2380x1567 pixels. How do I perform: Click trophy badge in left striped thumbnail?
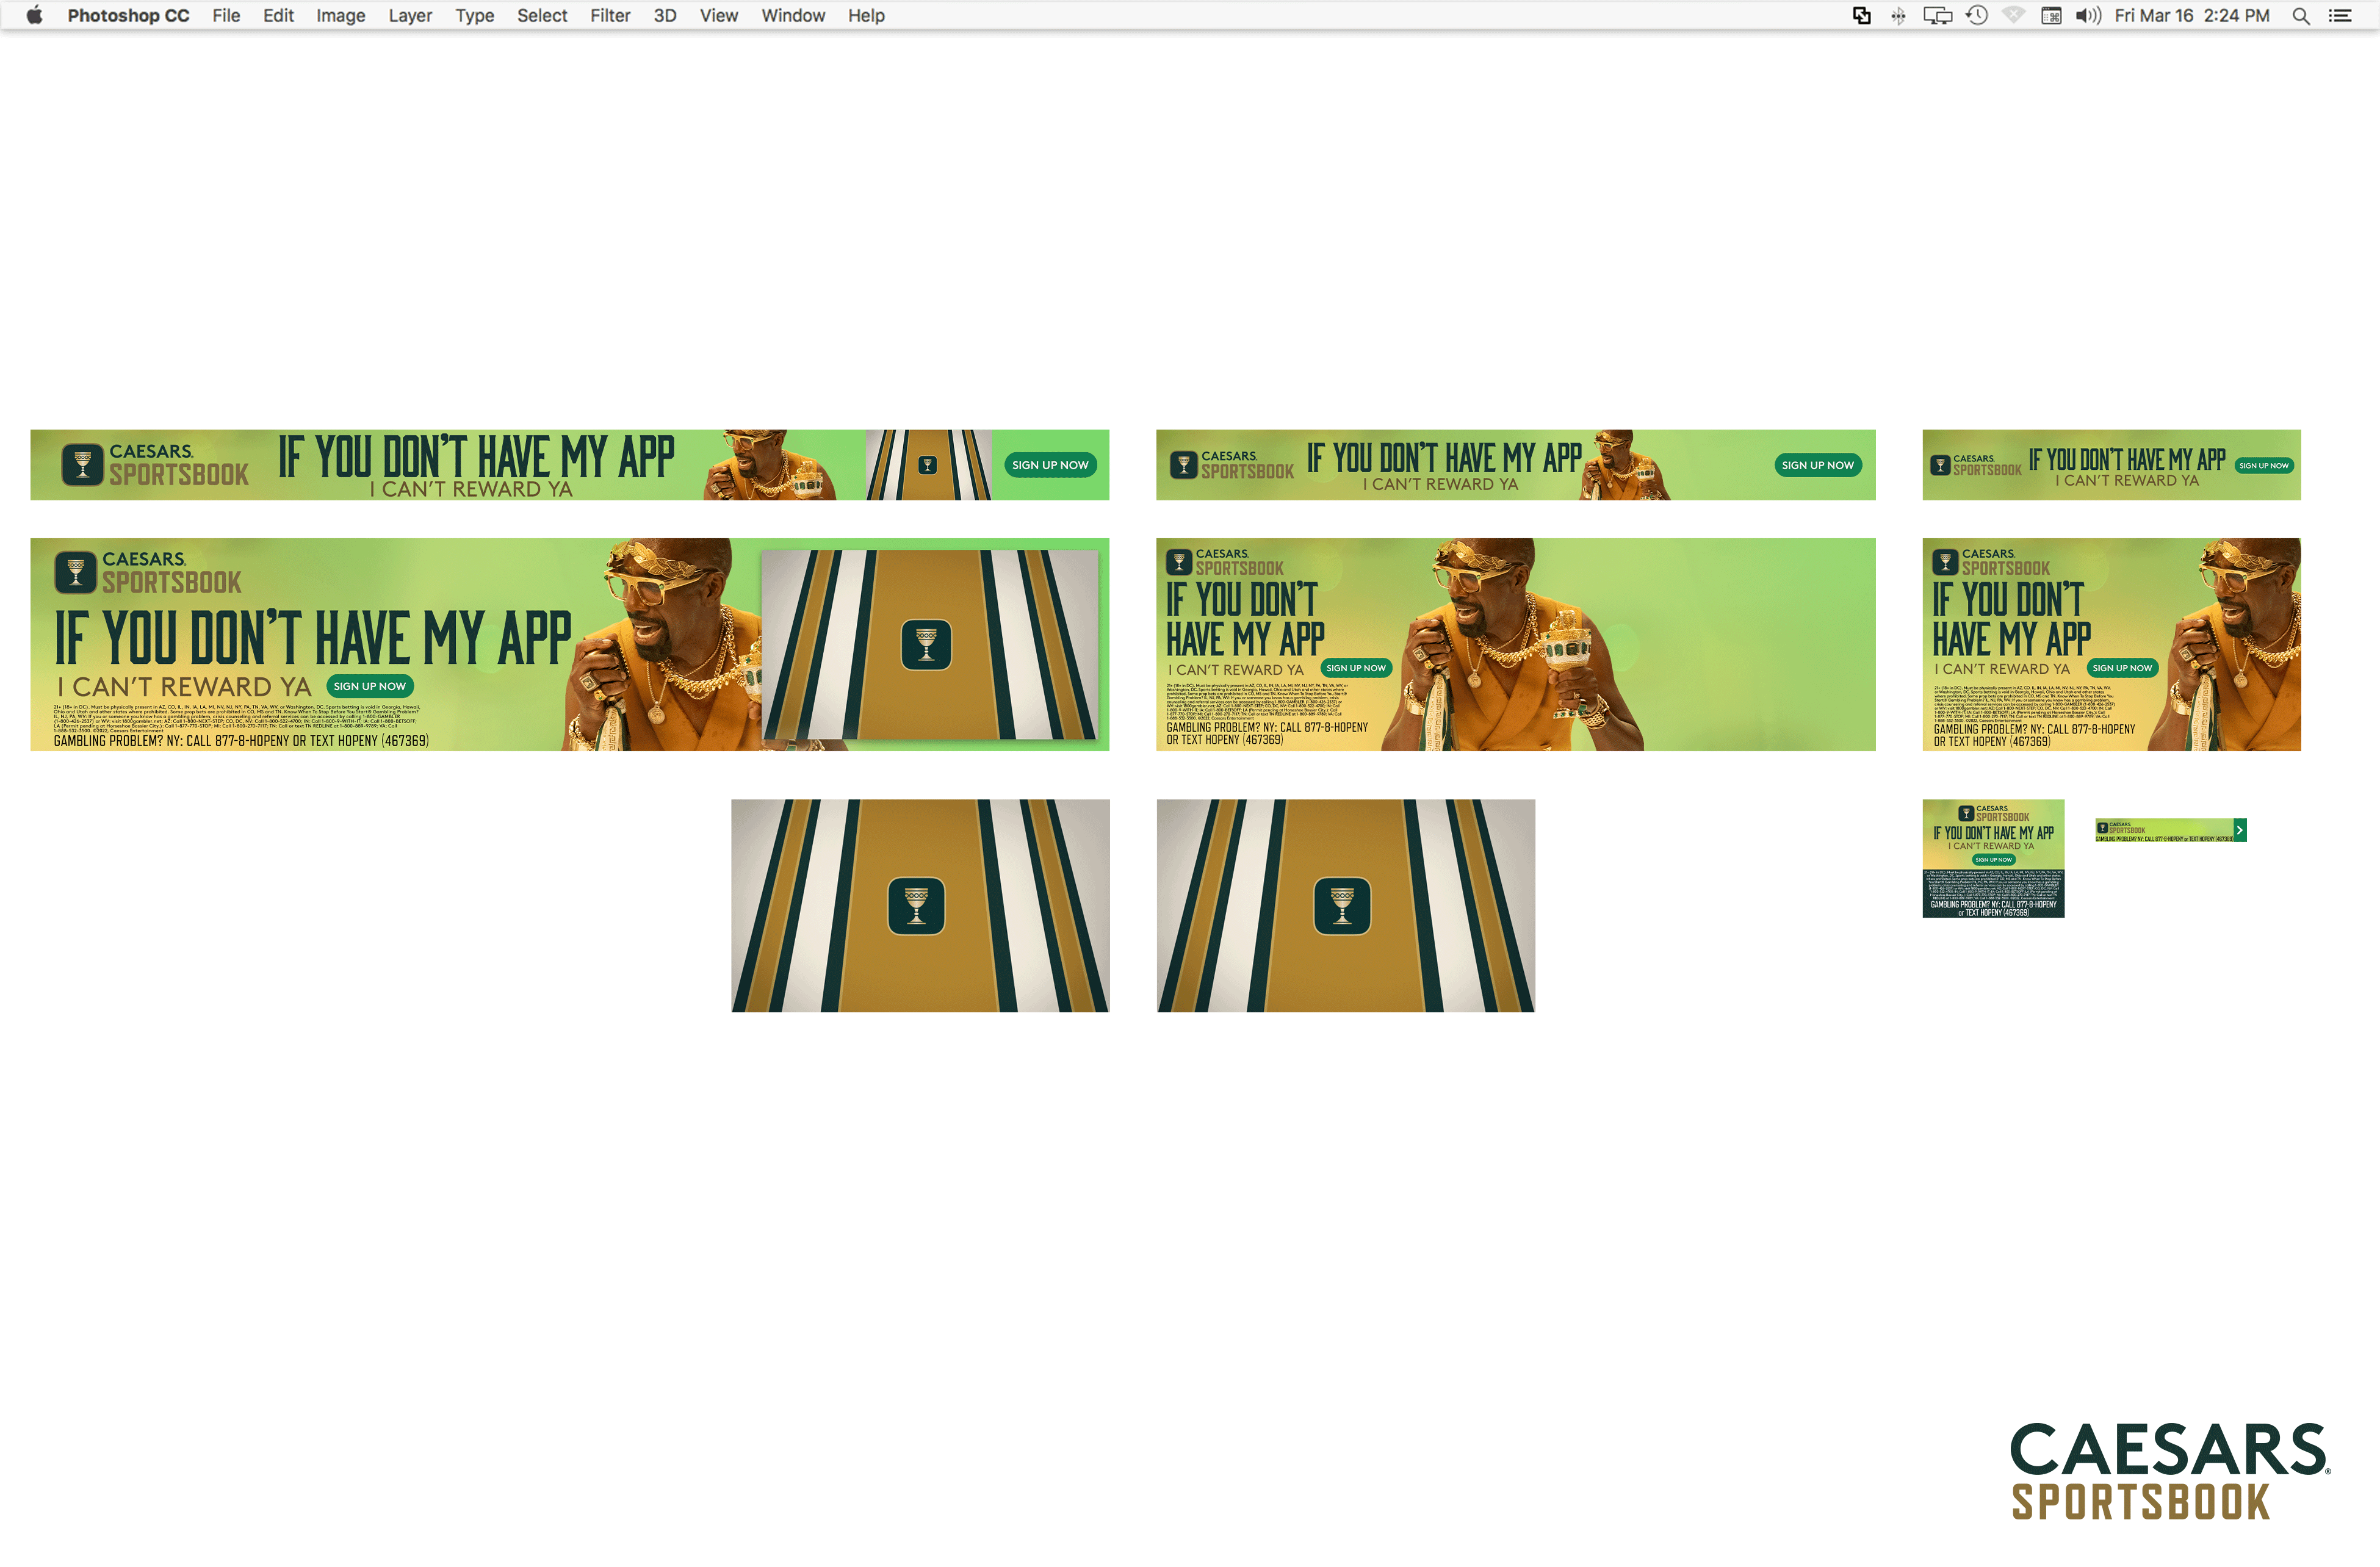pos(917,906)
